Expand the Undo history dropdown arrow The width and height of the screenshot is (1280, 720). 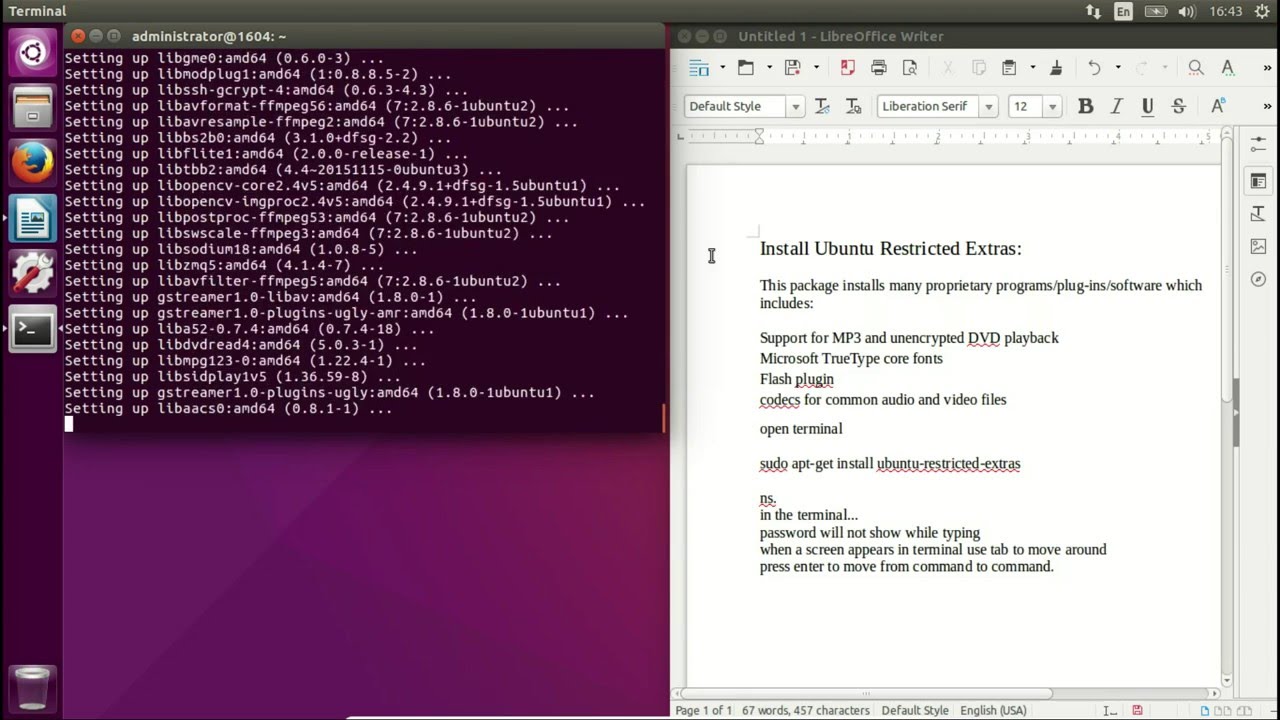click(1118, 68)
